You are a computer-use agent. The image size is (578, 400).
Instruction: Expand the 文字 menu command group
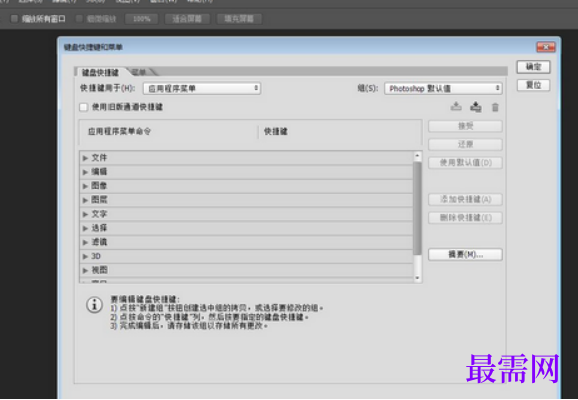[x=85, y=214]
